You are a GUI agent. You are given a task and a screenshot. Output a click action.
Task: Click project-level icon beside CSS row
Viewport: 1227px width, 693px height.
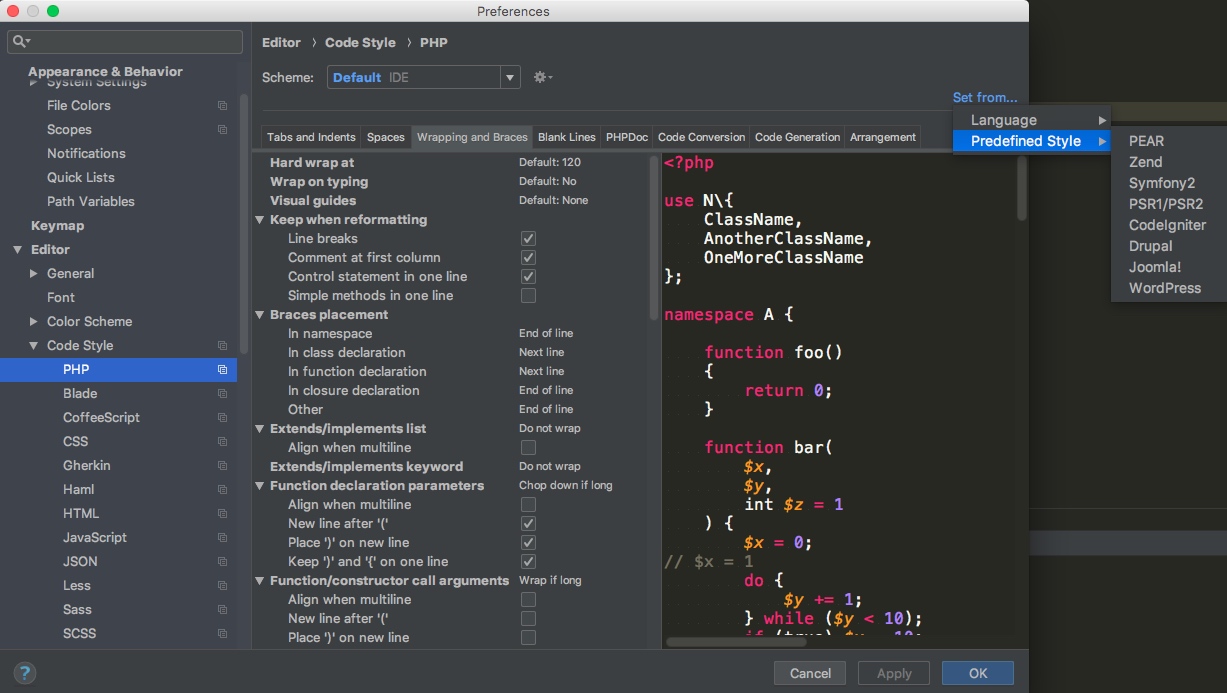[222, 441]
